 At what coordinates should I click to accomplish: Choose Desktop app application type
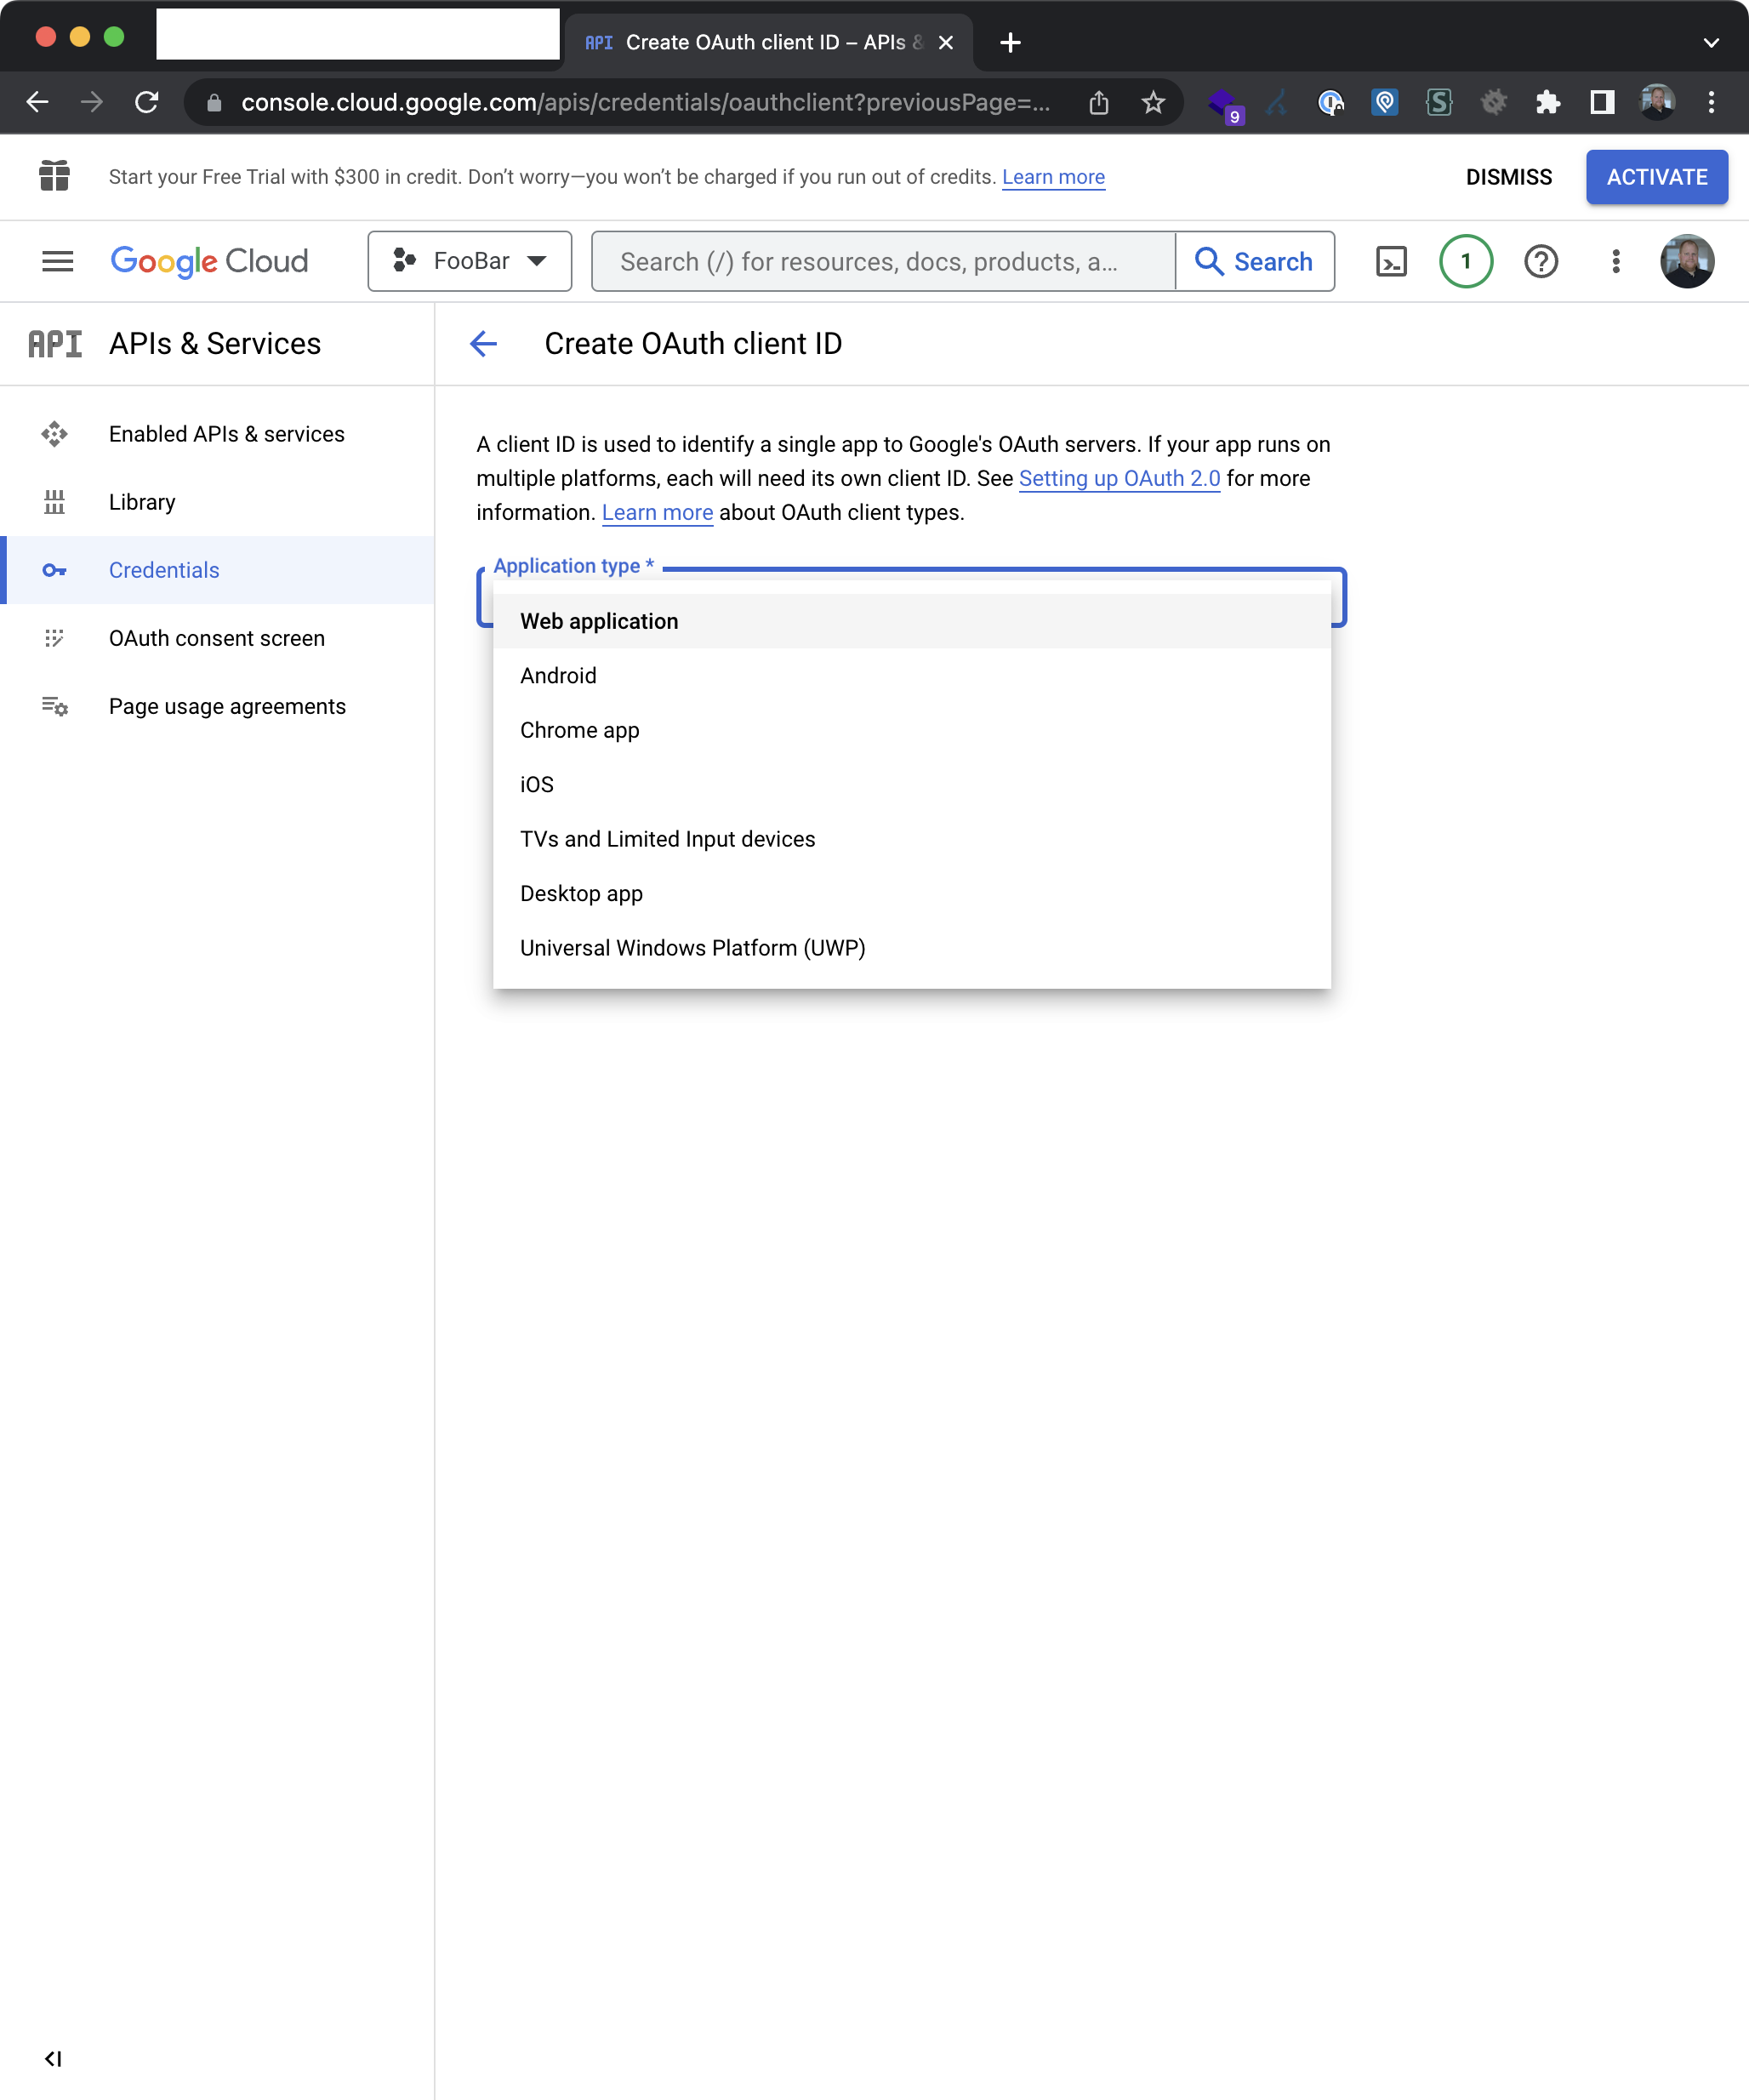(581, 893)
